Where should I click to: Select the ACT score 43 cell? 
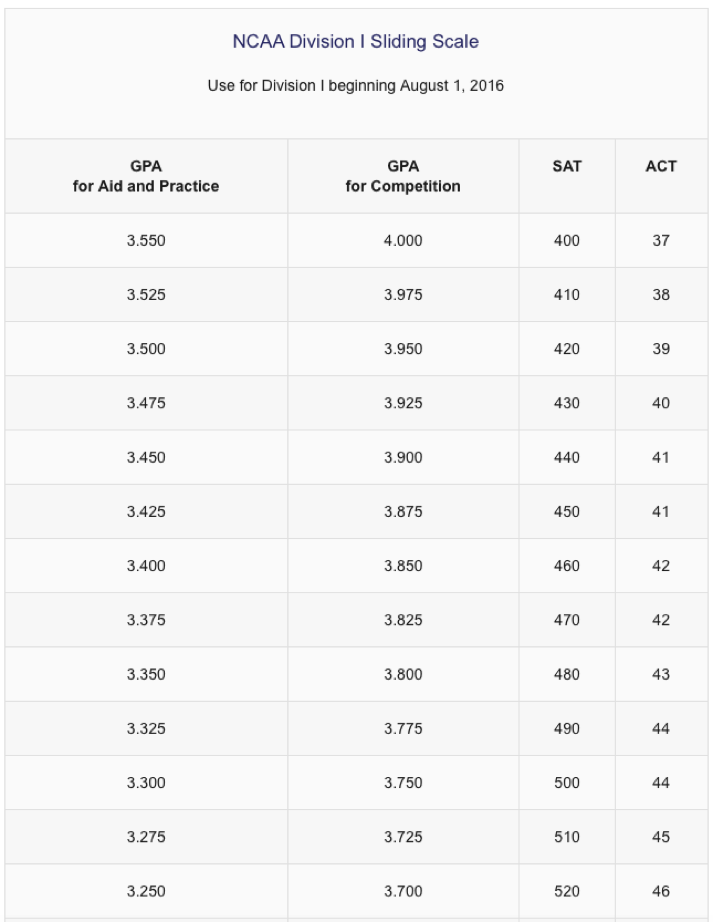(x=661, y=674)
